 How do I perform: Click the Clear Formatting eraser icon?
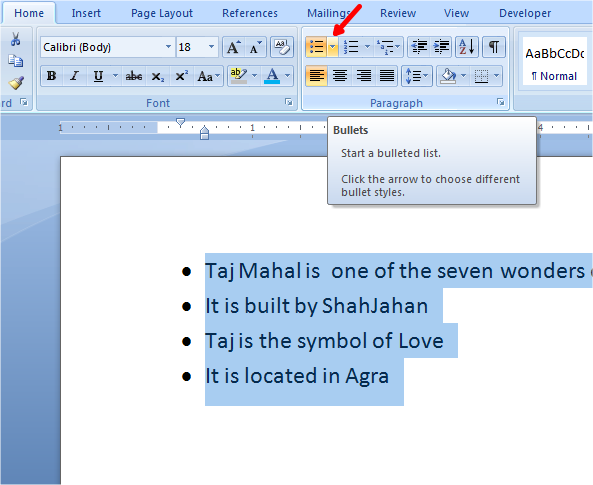282,47
